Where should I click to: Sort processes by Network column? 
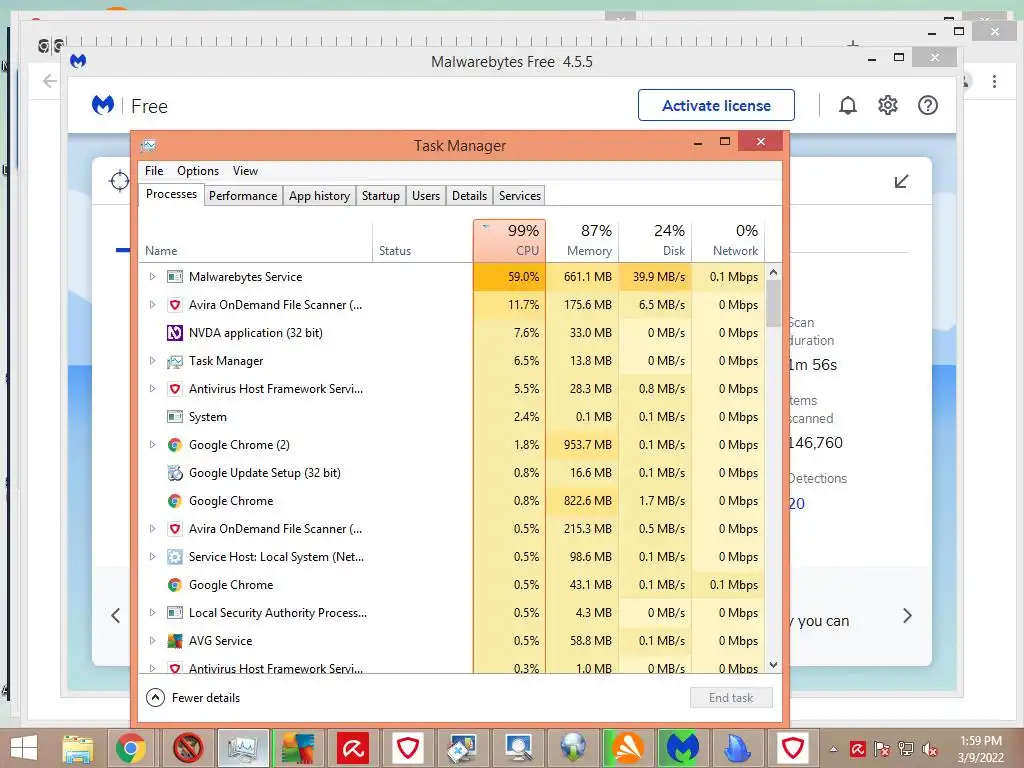[728, 241]
